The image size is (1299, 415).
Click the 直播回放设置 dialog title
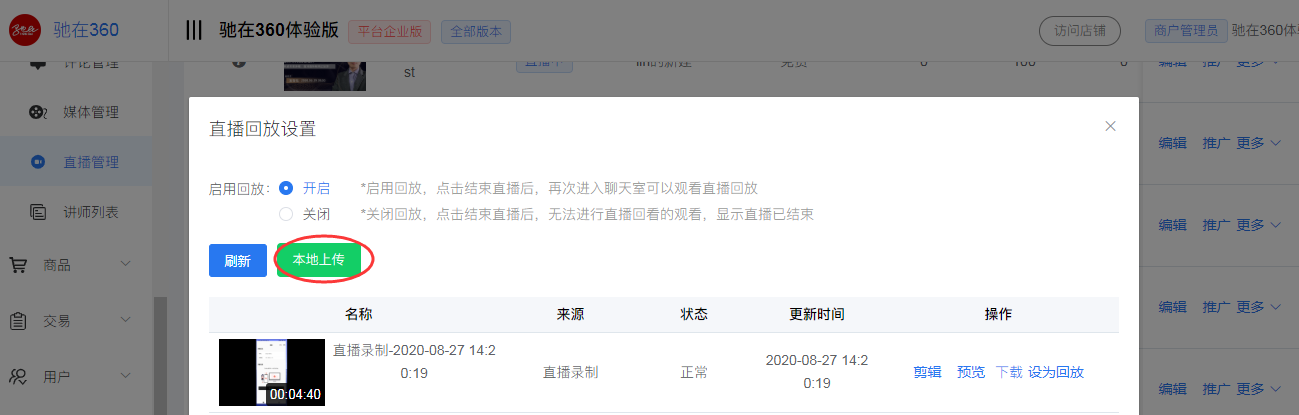[262, 128]
